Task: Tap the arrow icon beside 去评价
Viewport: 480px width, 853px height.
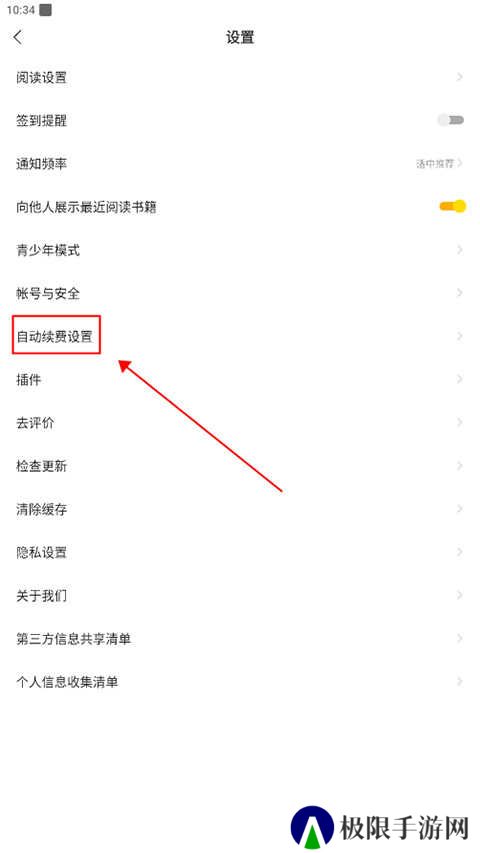Action: click(460, 423)
